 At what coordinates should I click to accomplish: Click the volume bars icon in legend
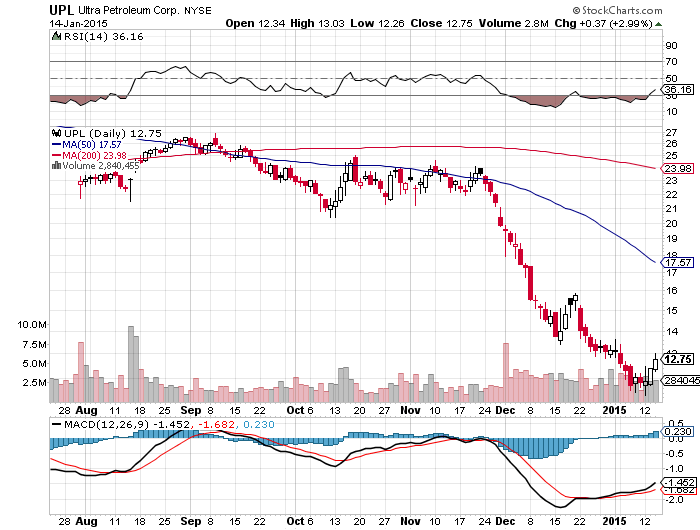coord(56,166)
